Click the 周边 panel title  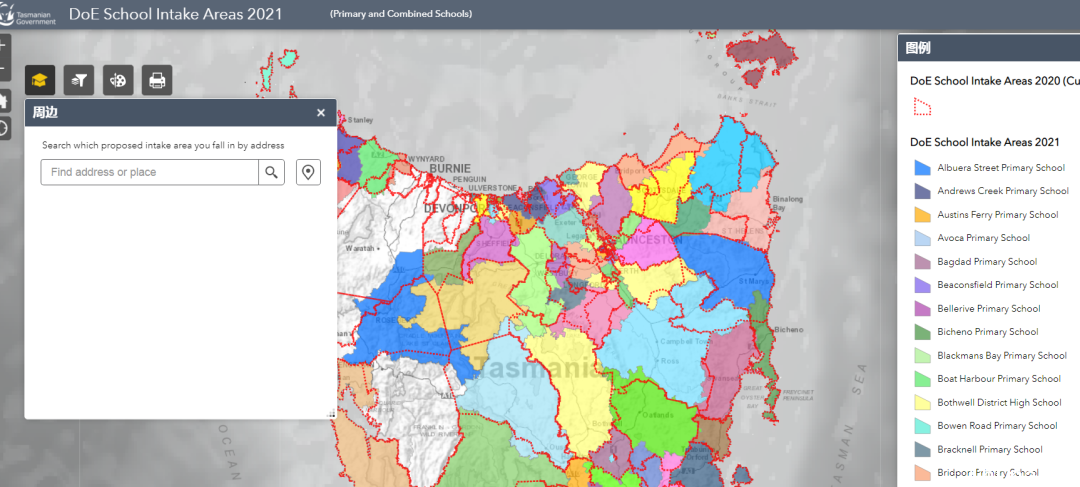(45, 113)
